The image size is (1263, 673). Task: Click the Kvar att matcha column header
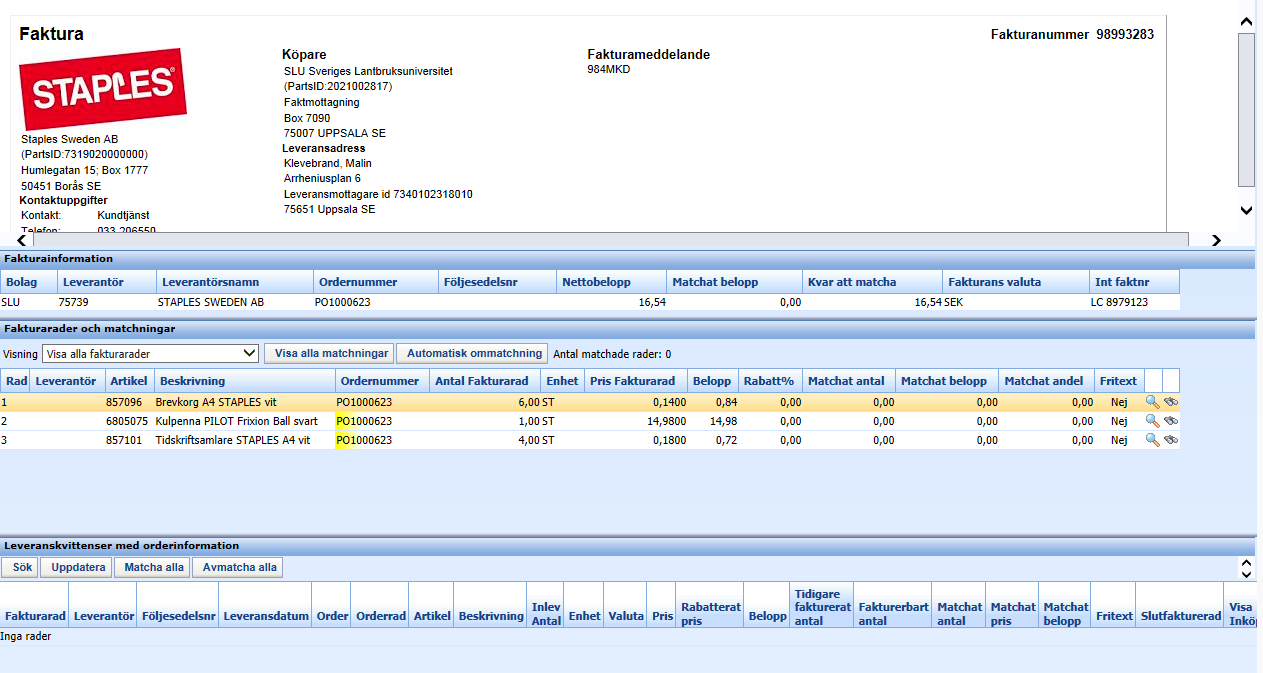872,282
